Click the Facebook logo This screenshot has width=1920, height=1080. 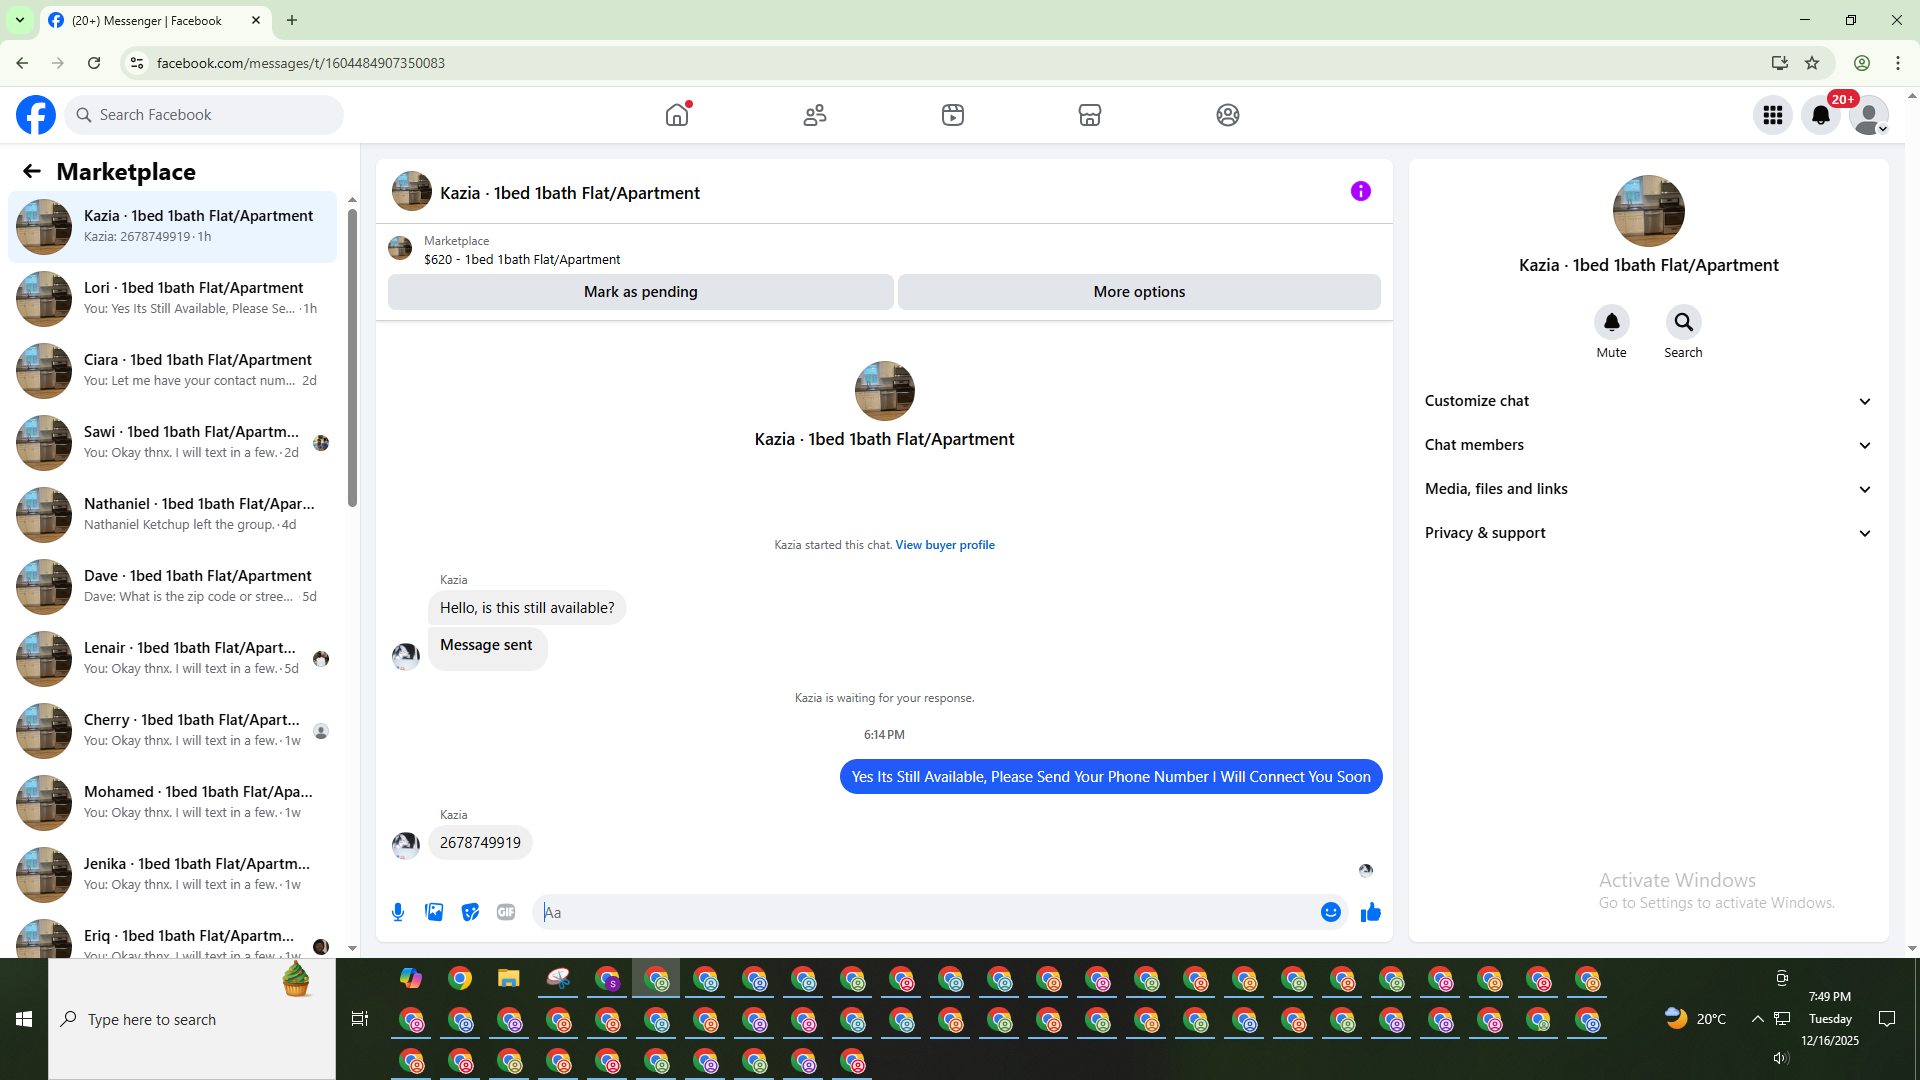coord(36,115)
